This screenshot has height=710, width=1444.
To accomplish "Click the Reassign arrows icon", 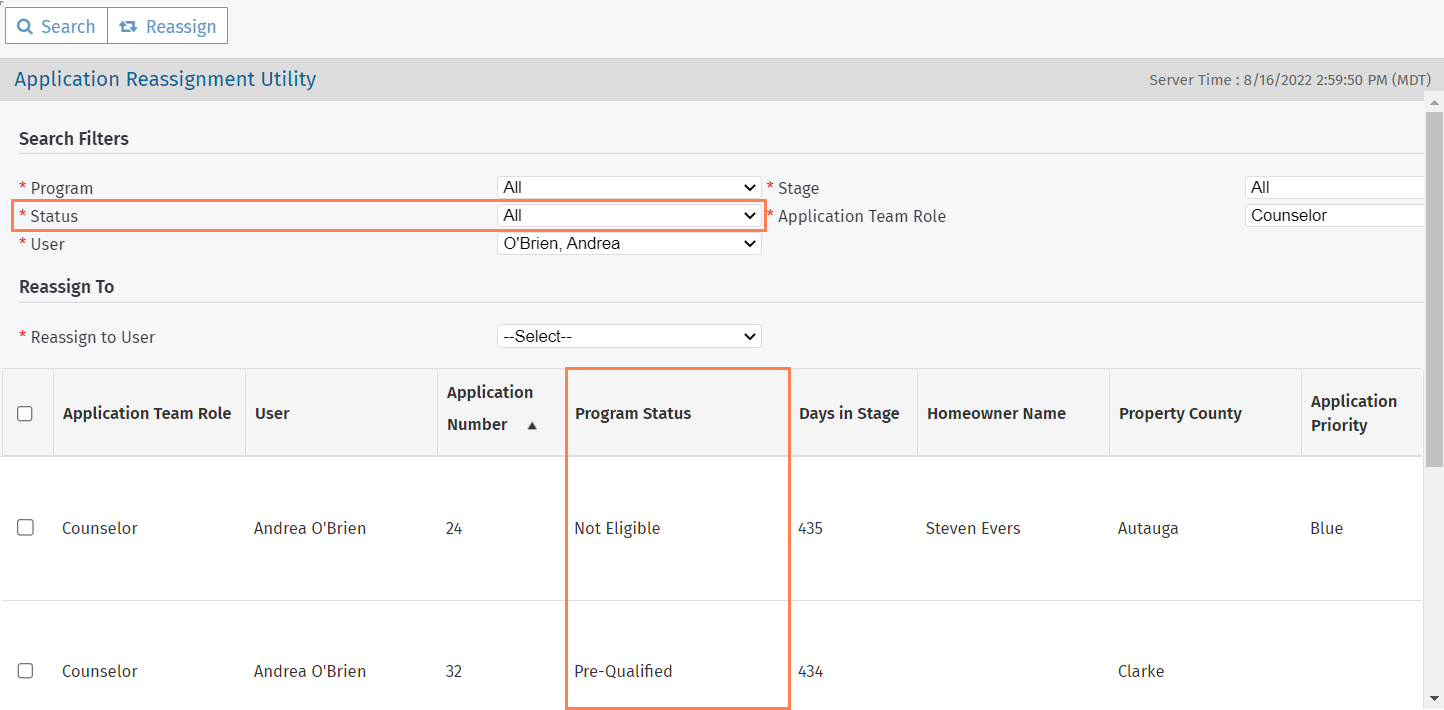I will click(128, 27).
